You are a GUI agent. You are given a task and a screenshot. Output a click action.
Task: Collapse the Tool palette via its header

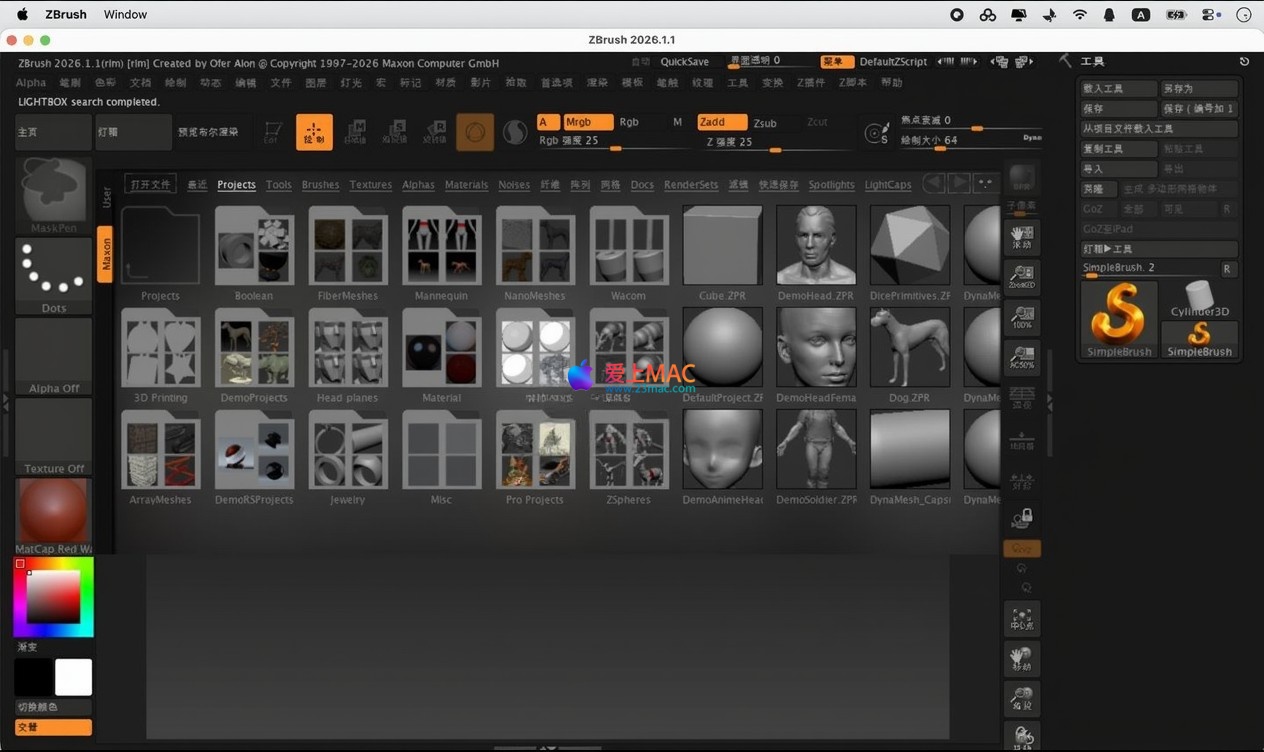pyautogui.click(x=1093, y=62)
